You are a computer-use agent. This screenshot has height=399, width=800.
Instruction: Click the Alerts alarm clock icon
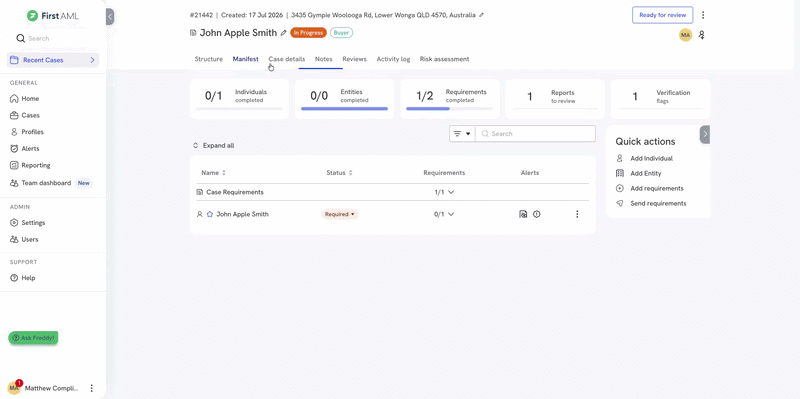click(x=14, y=148)
